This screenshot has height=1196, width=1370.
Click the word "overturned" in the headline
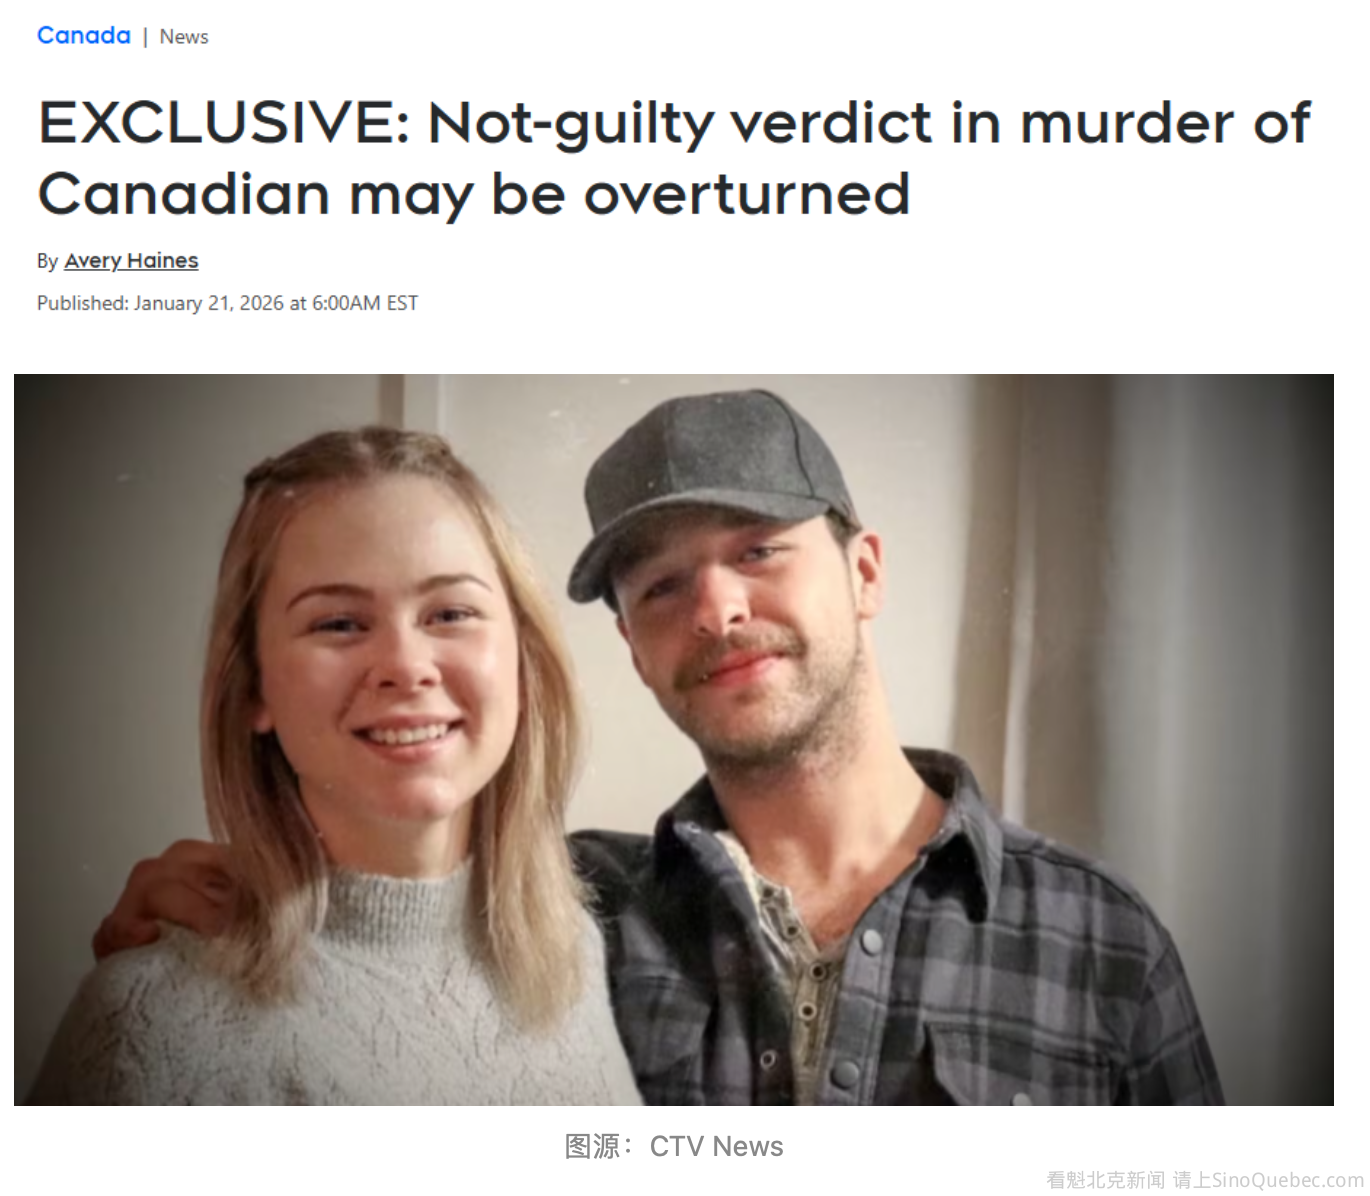click(x=747, y=194)
